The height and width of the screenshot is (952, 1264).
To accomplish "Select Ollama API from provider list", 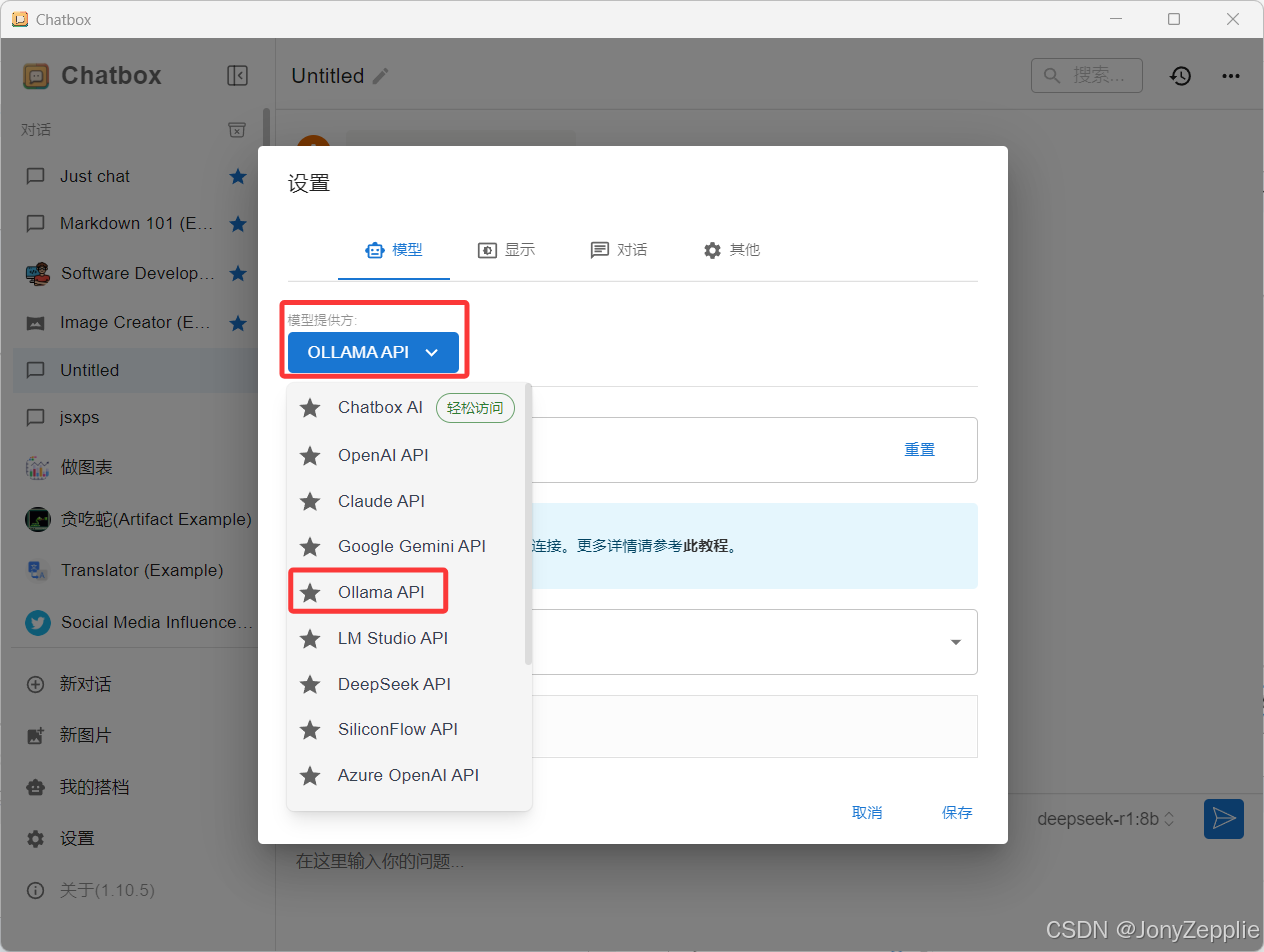I will click(405, 592).
